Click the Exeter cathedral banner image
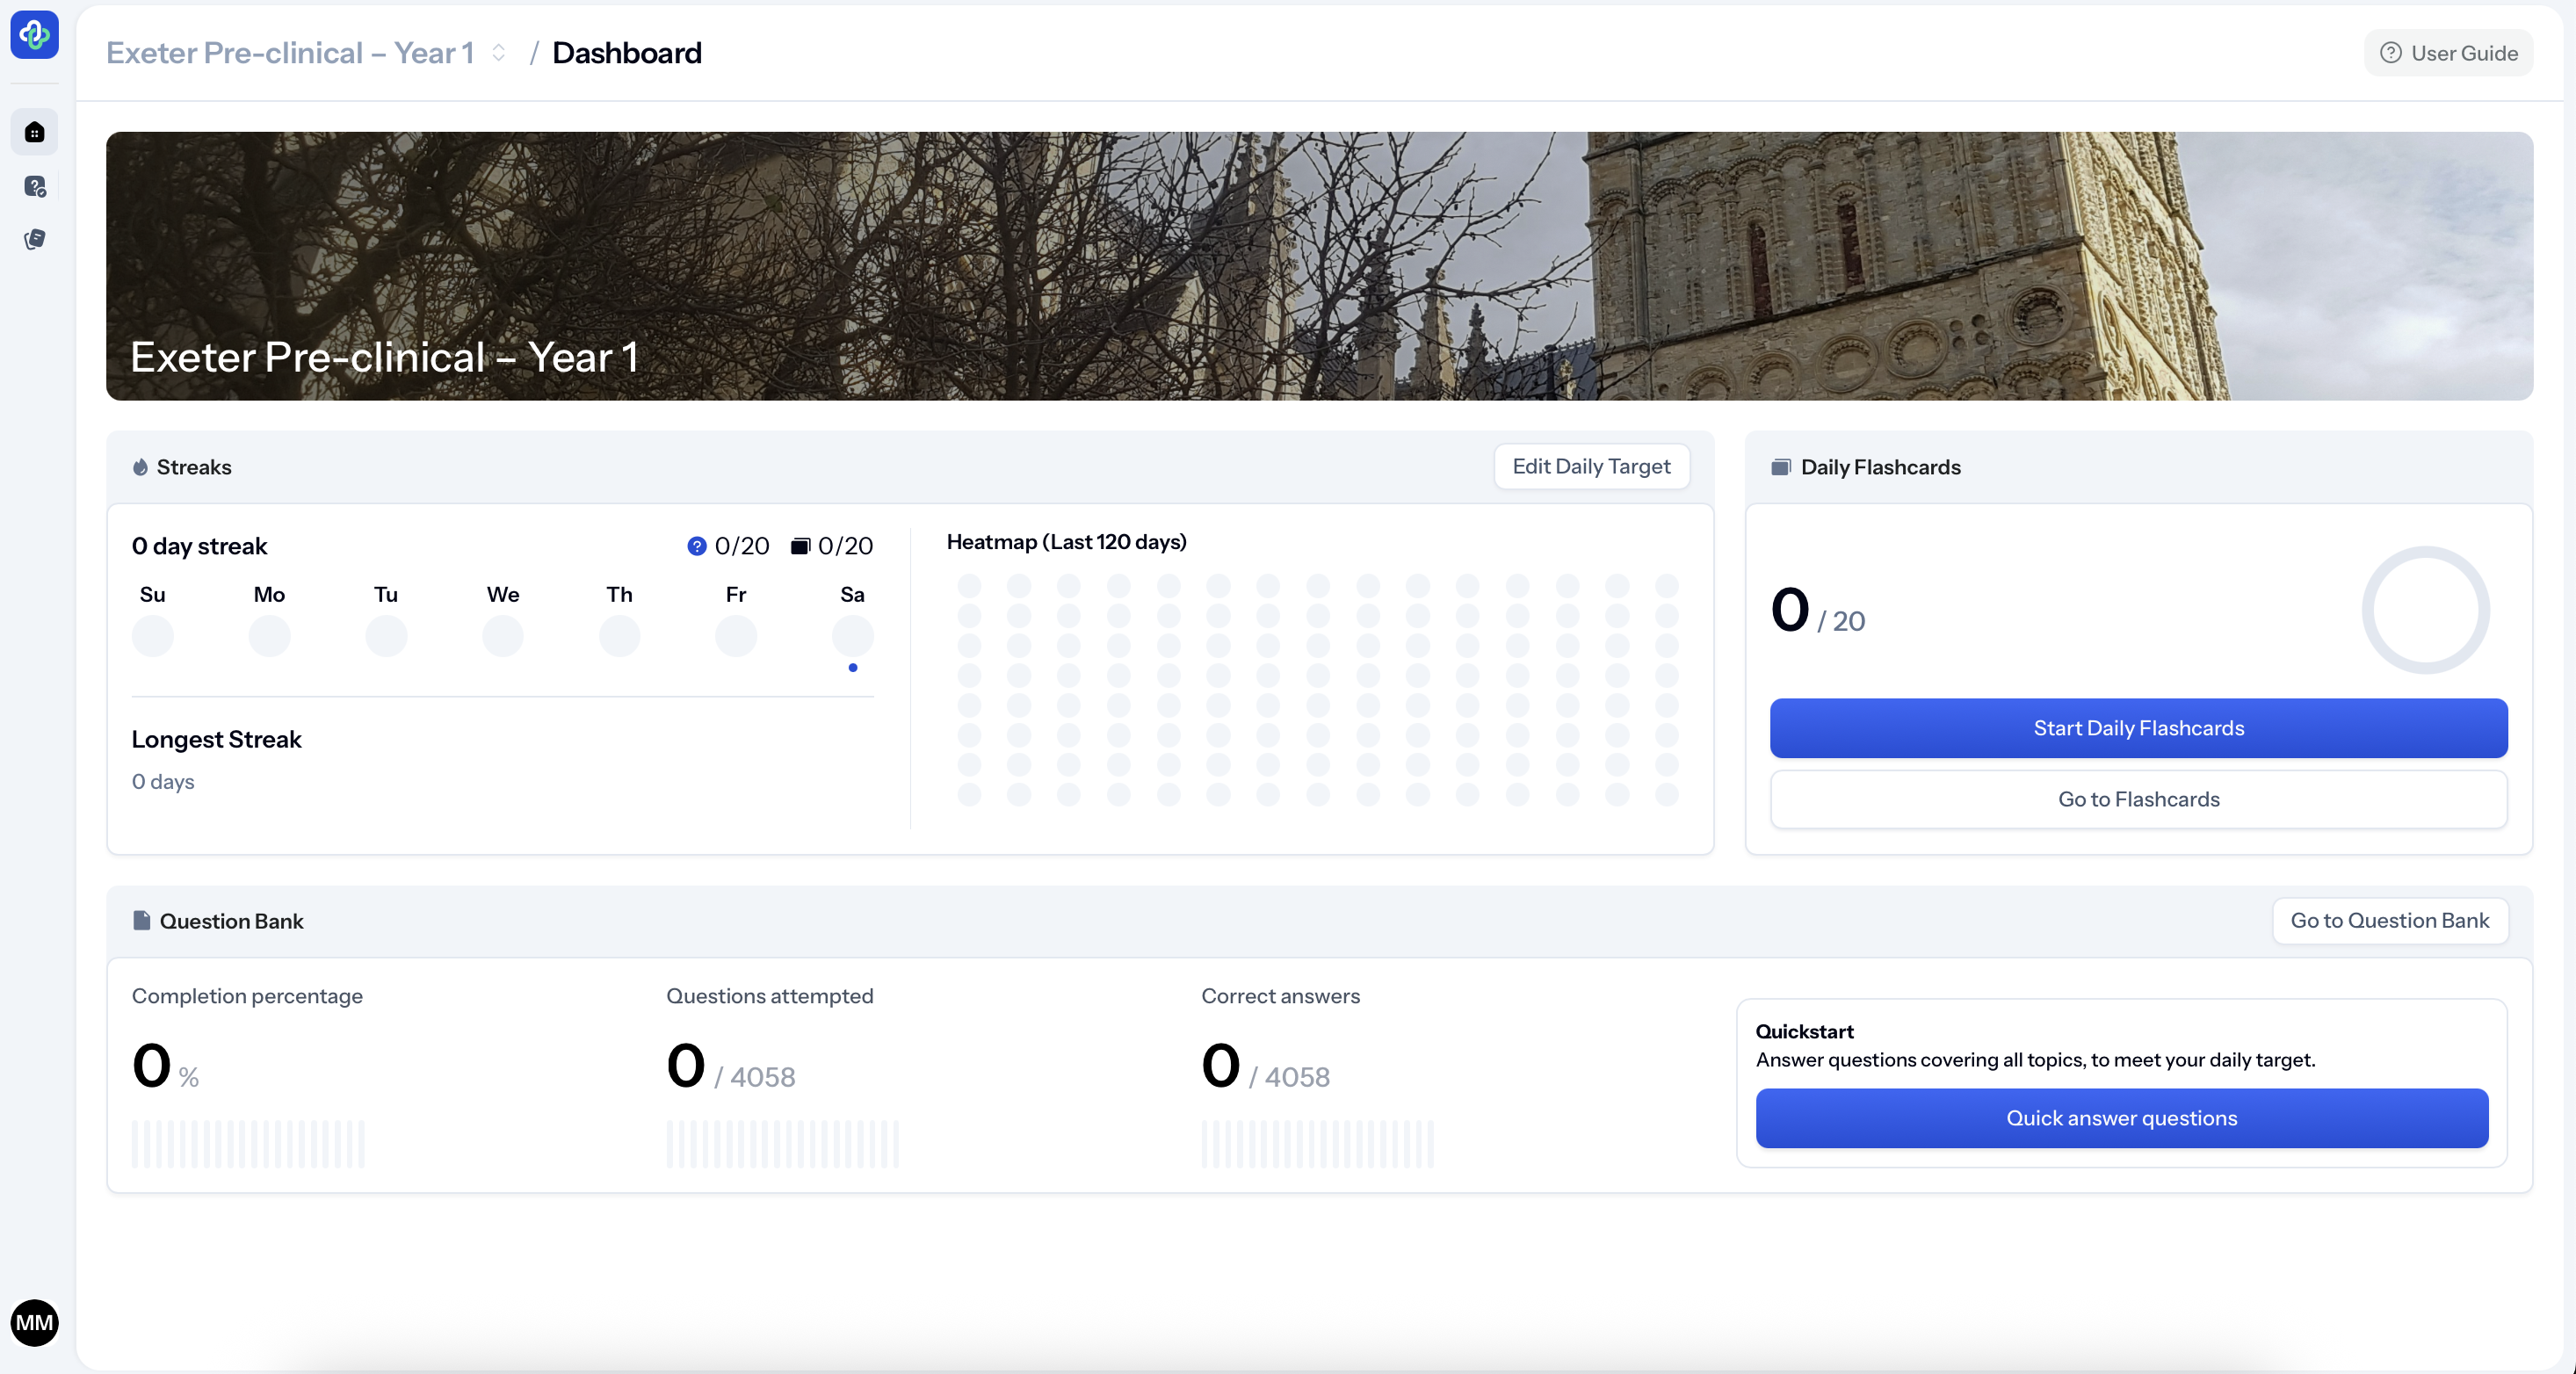Image resolution: width=2576 pixels, height=1374 pixels. coord(1319,266)
